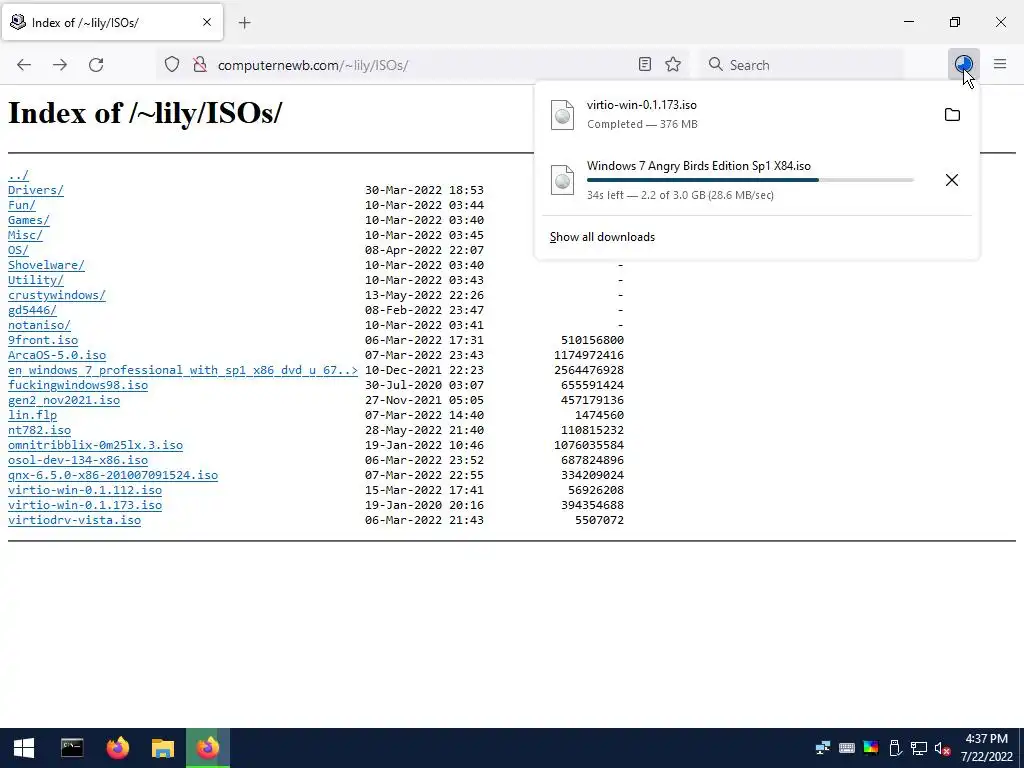Open the parent directory ../ link
Image resolution: width=1024 pixels, height=768 pixels.
pyautogui.click(x=18, y=175)
